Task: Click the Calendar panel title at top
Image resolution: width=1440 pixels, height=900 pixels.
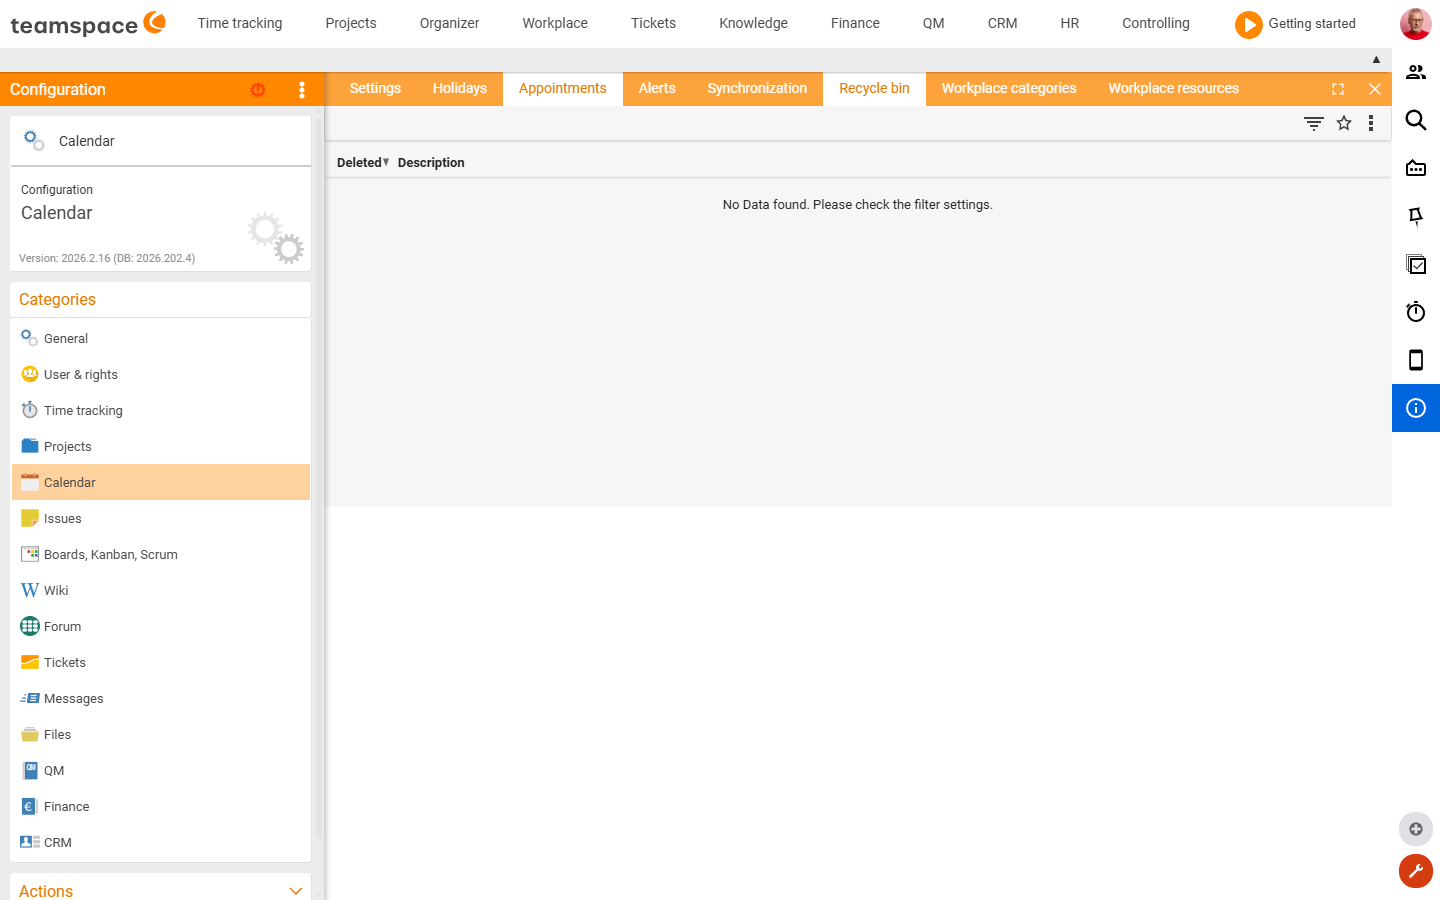Action: pyautogui.click(x=86, y=141)
